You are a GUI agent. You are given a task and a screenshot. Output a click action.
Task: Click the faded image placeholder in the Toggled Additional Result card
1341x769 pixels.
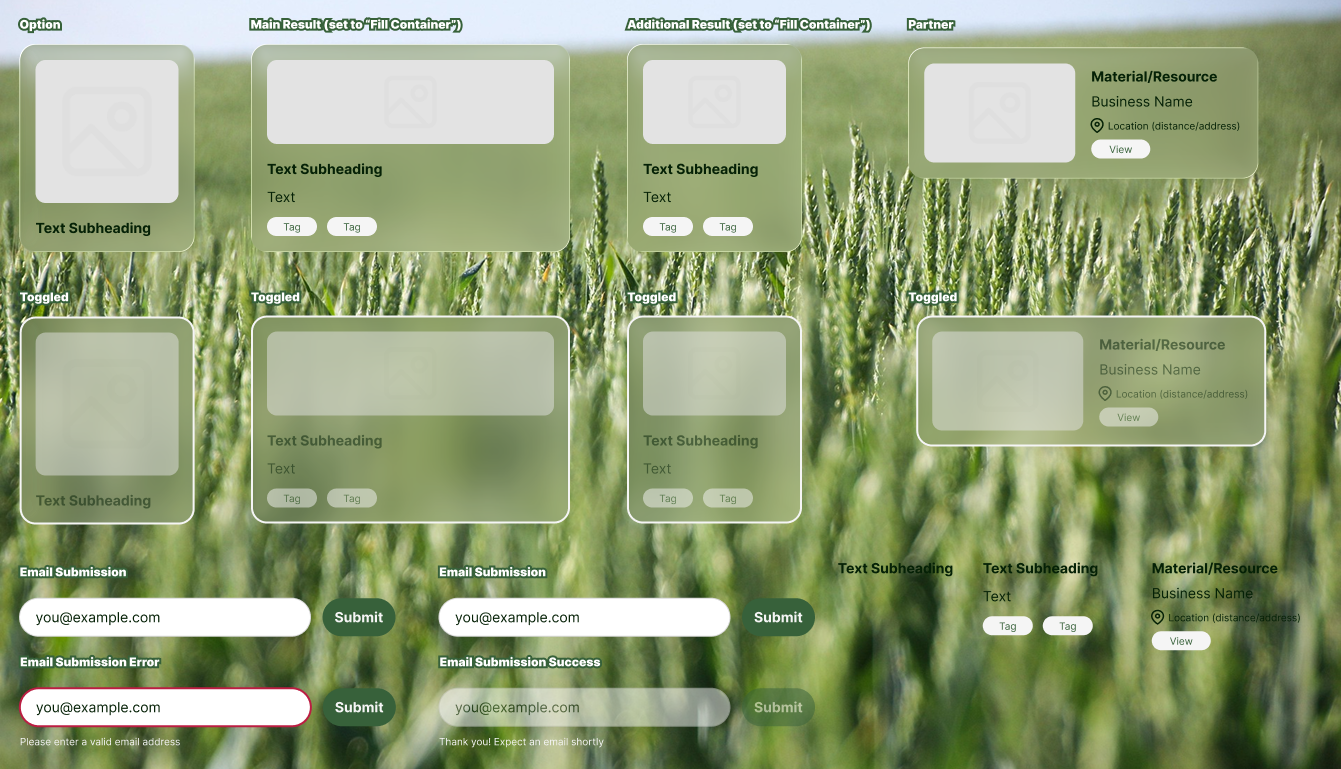[714, 374]
